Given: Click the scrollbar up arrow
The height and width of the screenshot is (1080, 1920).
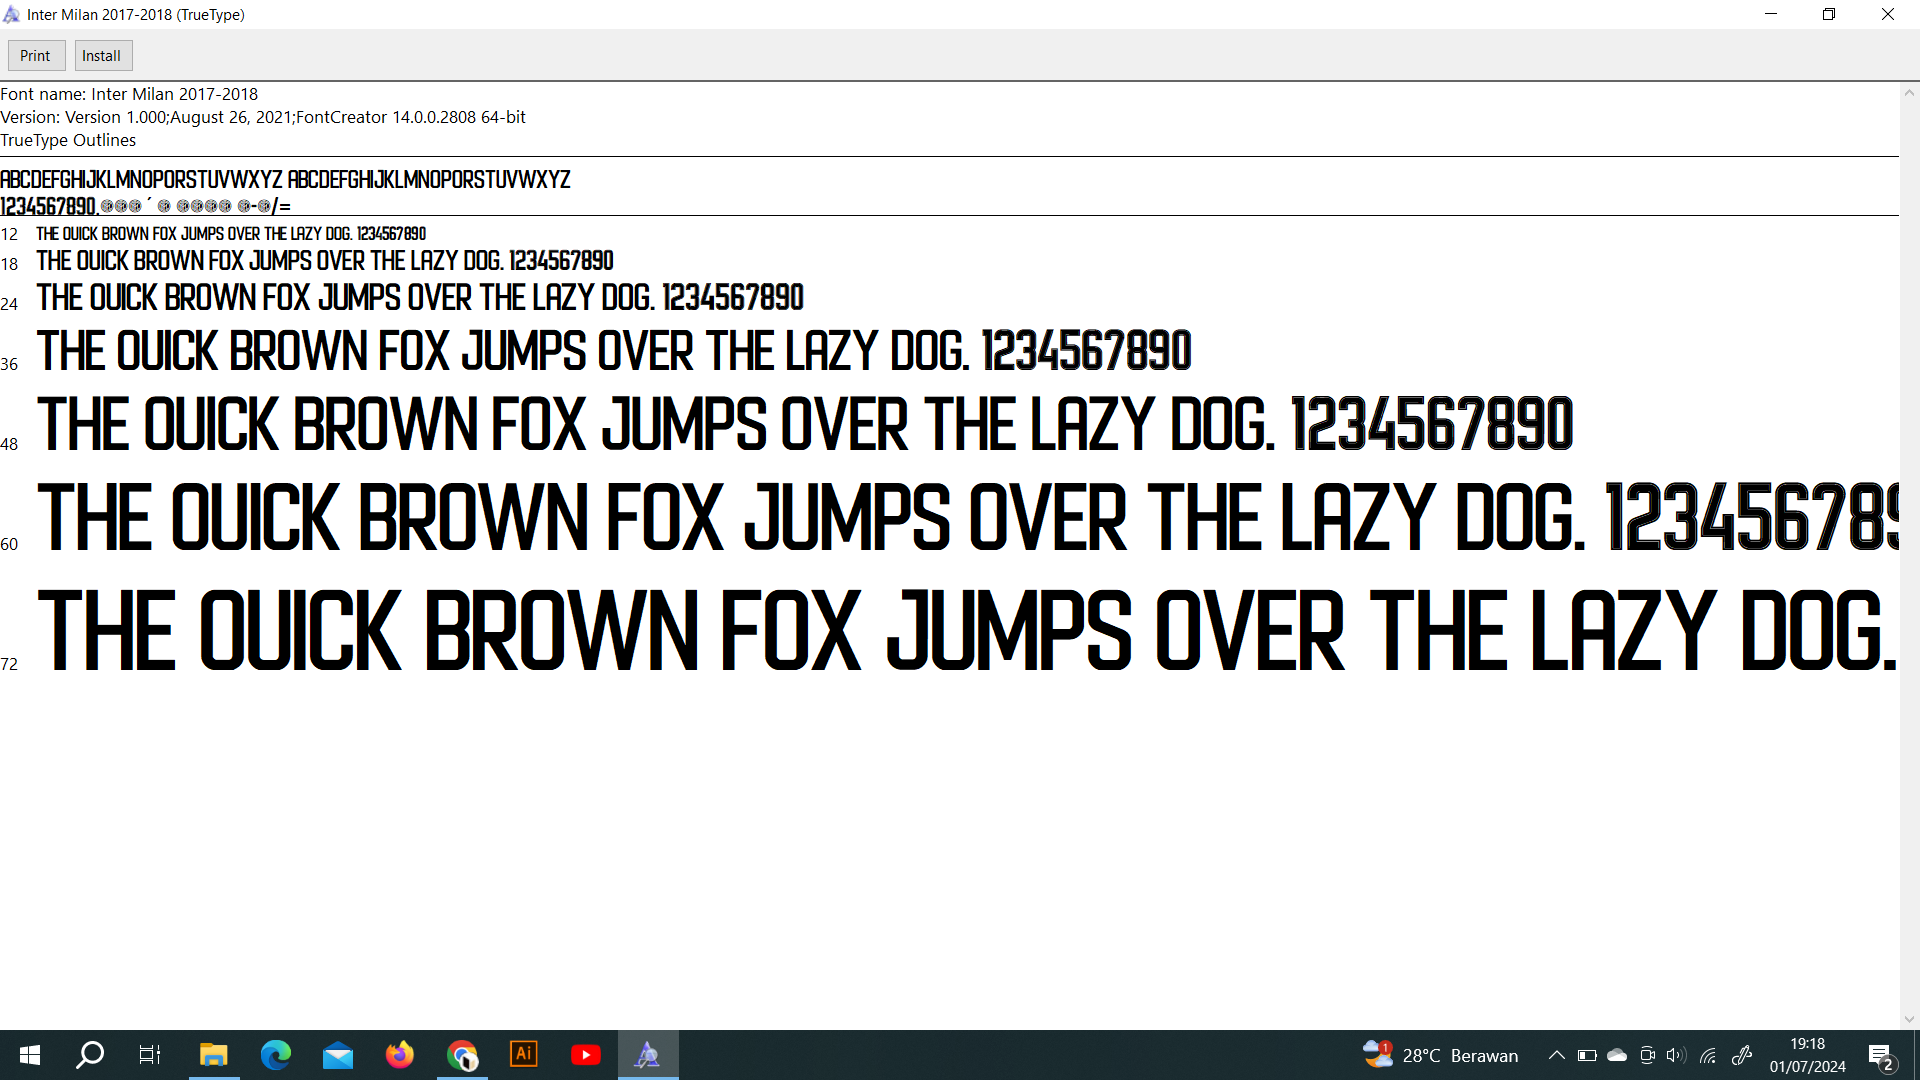Looking at the screenshot, I should 1909,93.
